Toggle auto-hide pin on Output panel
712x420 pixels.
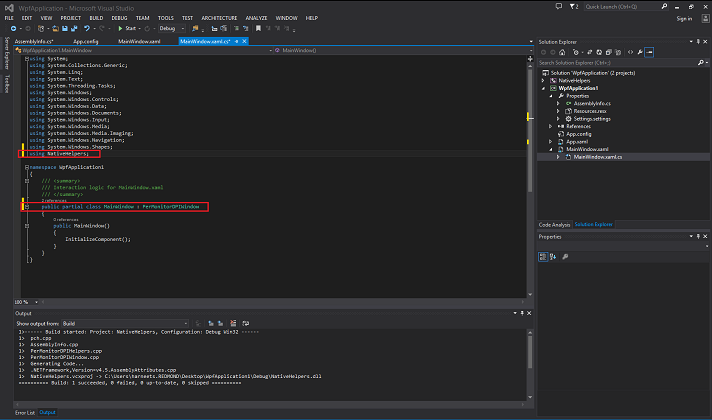point(522,313)
